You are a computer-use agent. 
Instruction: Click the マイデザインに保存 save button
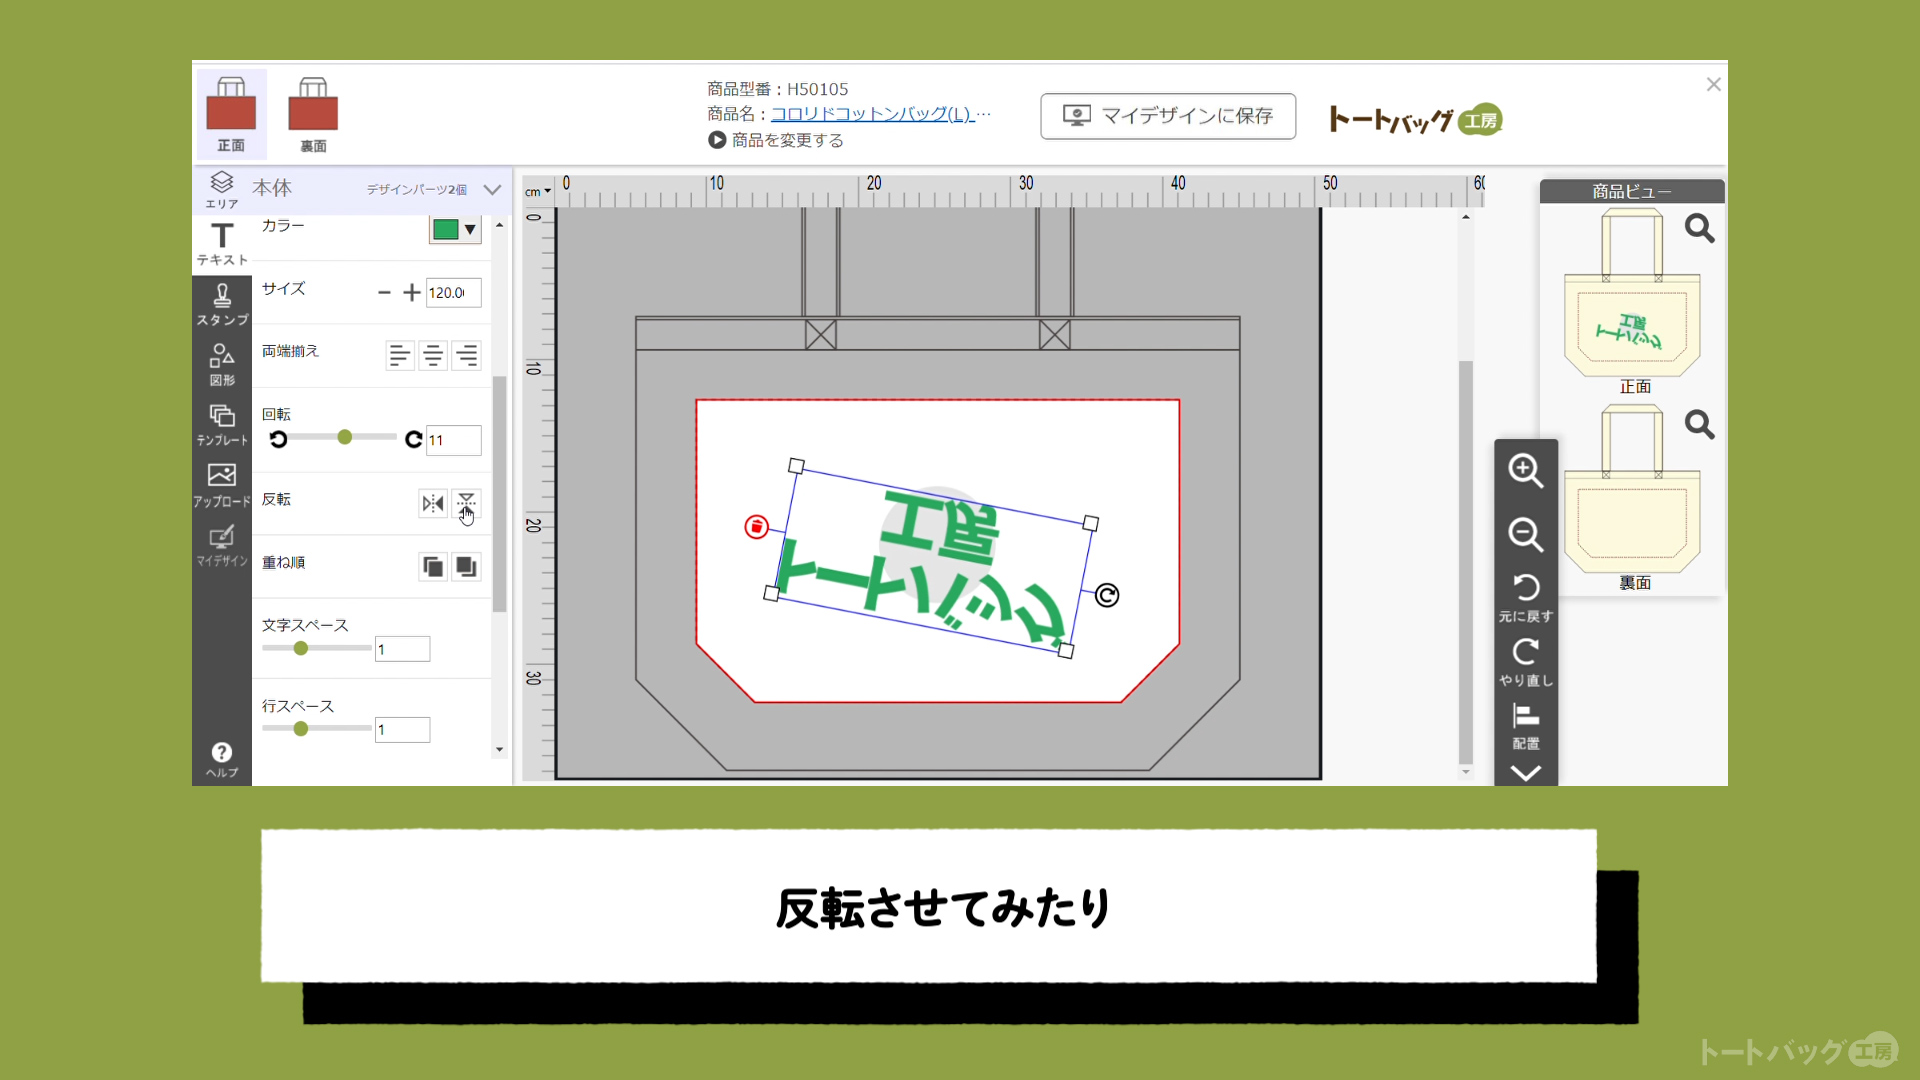[1168, 116]
